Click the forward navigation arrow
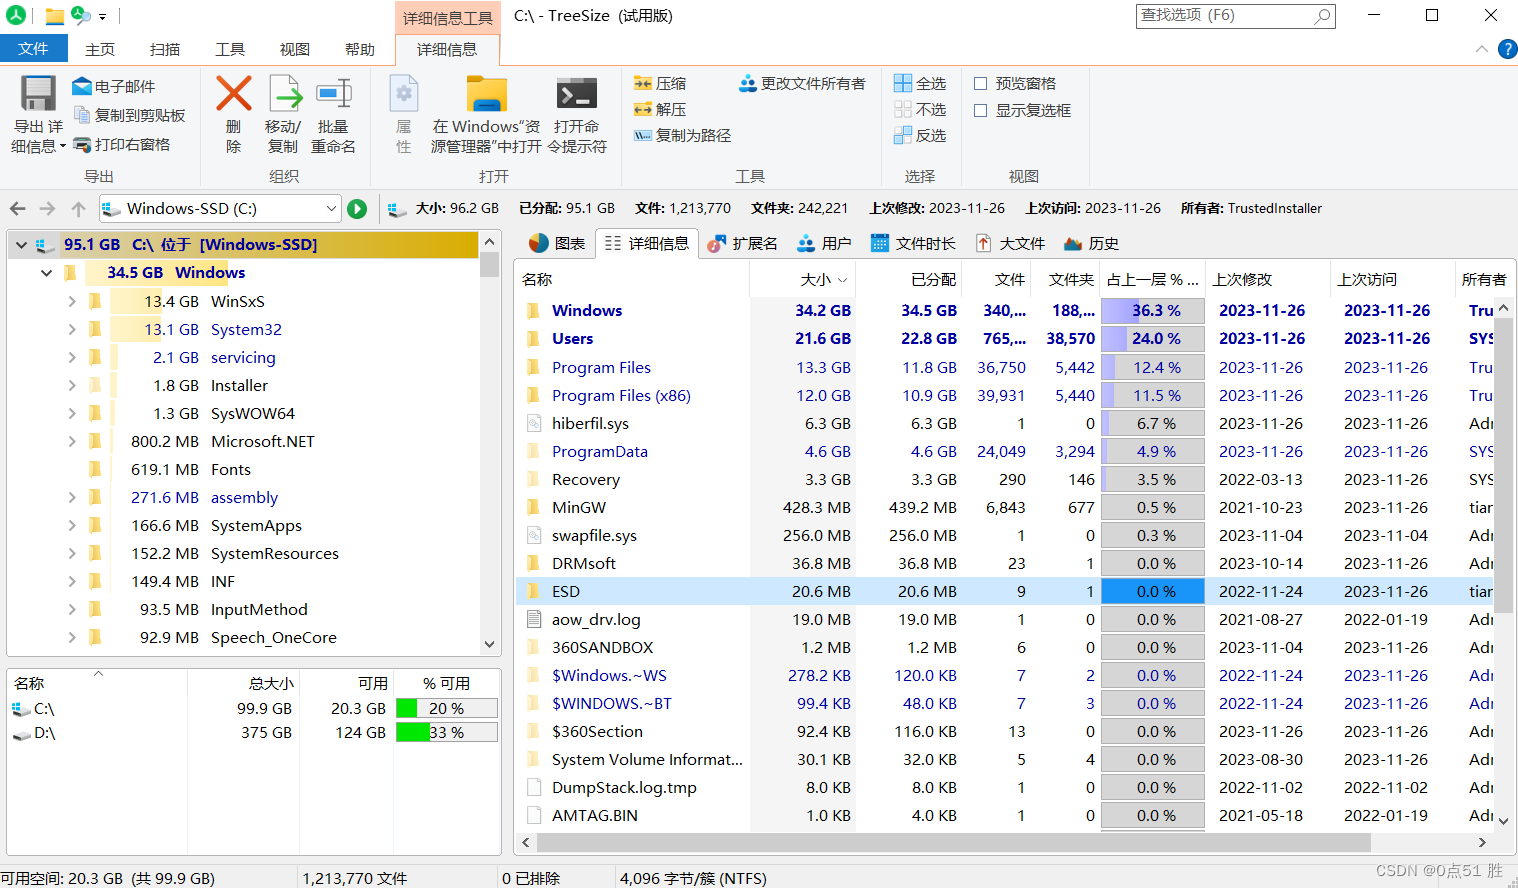Image resolution: width=1518 pixels, height=888 pixels. pos(47,209)
